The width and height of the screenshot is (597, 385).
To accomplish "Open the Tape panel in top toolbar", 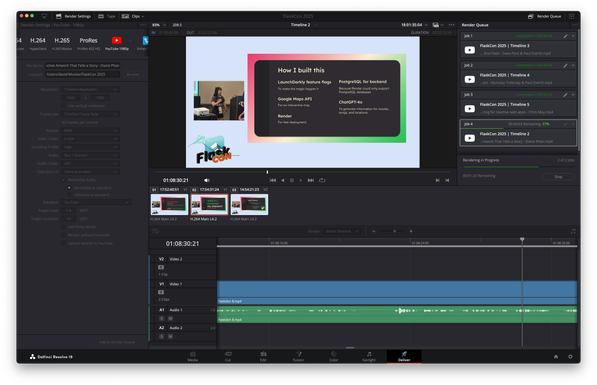I will tap(107, 16).
